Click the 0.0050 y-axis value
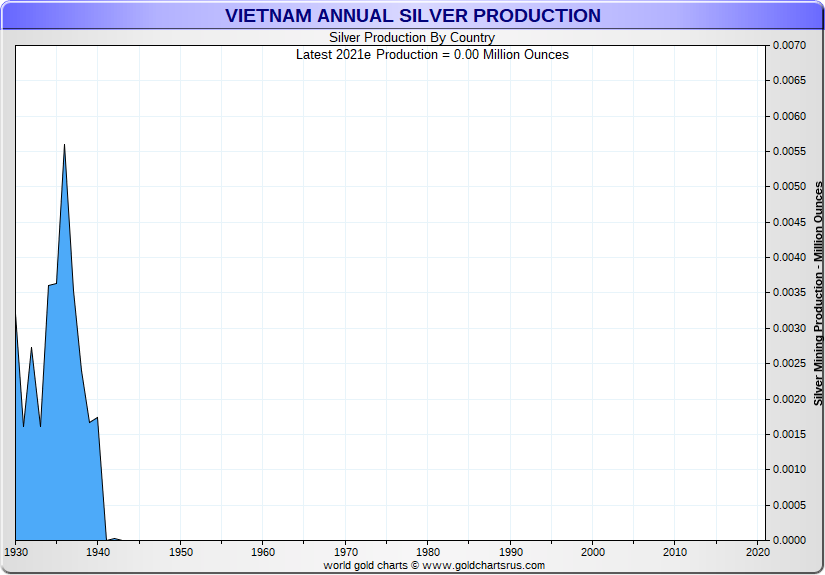Viewport: 825px width, 575px height. pyautogui.click(x=789, y=186)
